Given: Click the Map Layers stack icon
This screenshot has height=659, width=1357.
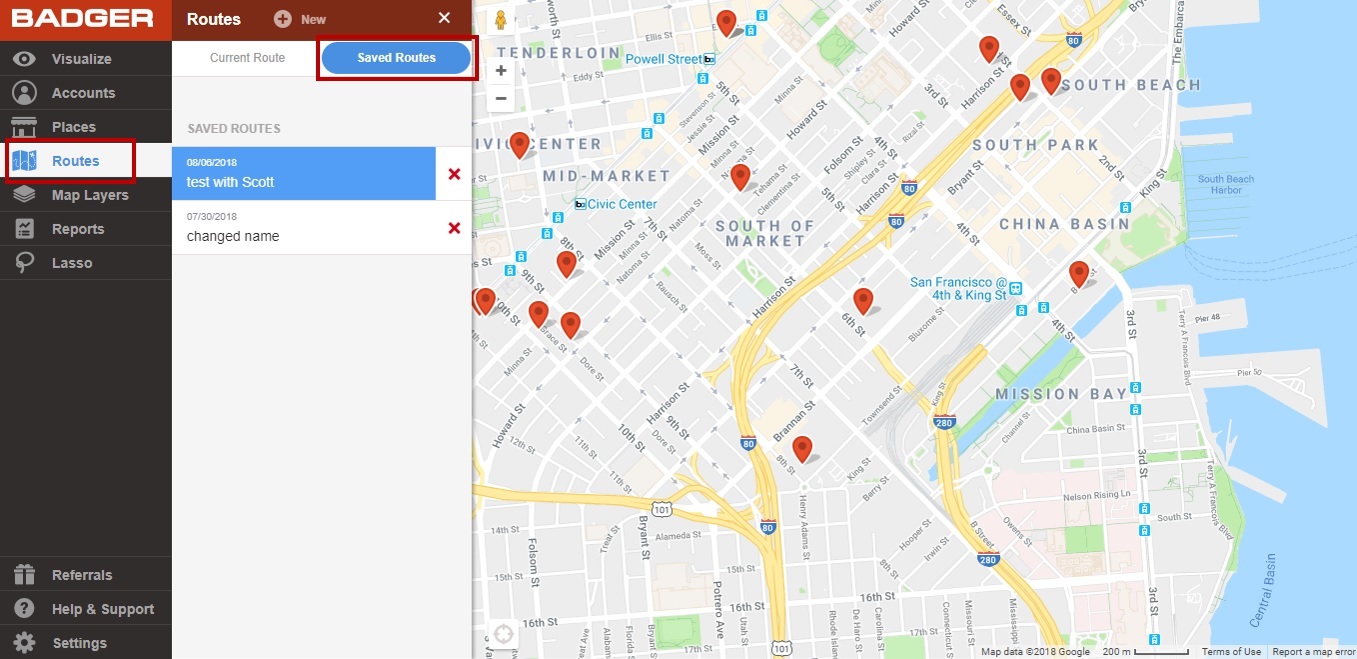Looking at the screenshot, I should 24,195.
